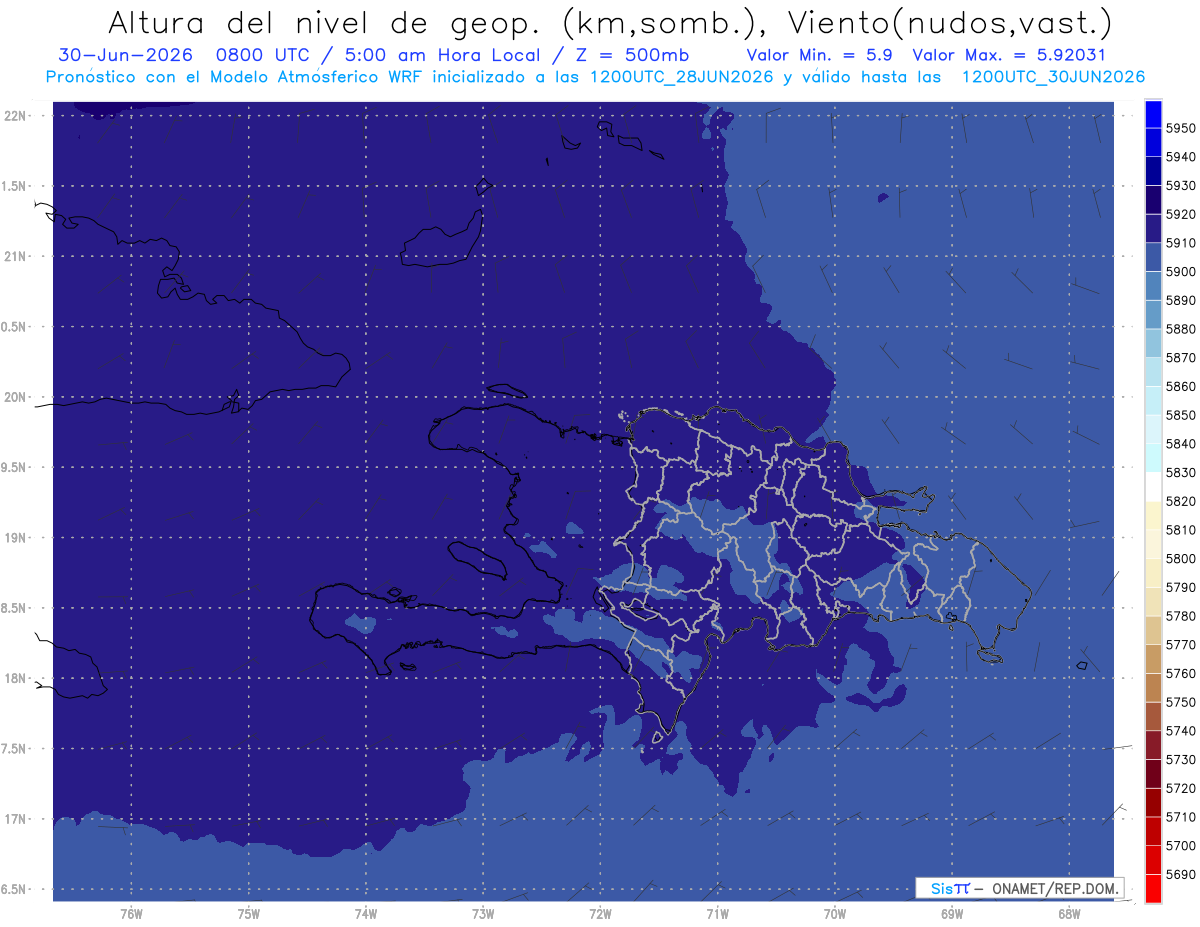Click the 70W longitude label

(835, 914)
